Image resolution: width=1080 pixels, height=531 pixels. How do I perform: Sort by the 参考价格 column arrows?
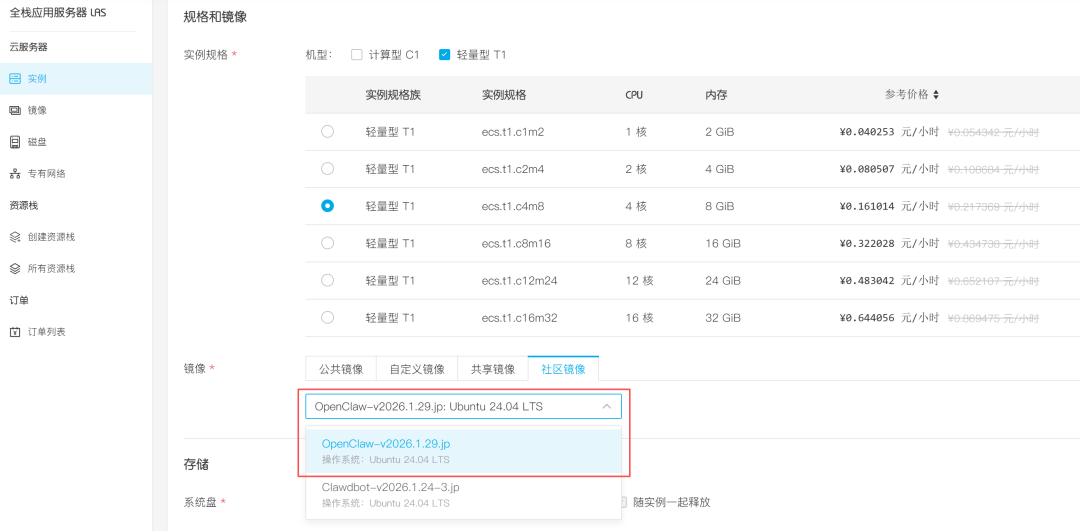click(935, 95)
